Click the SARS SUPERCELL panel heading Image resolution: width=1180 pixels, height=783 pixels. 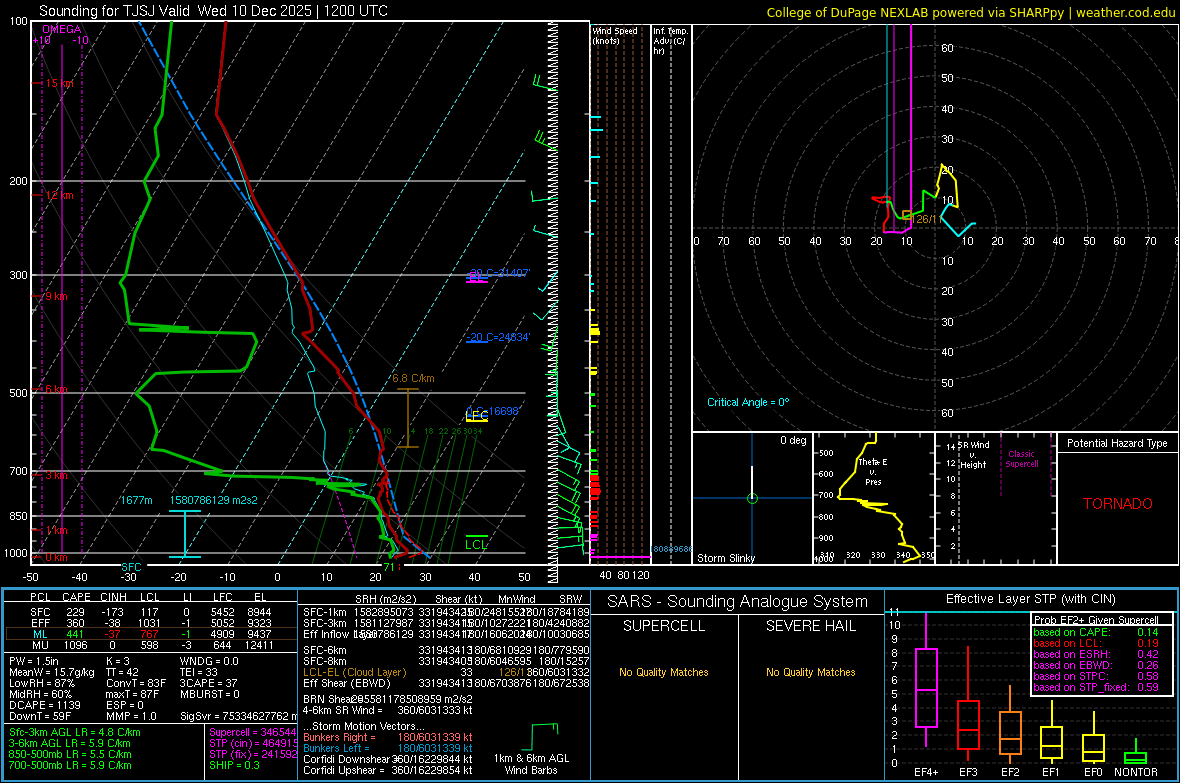click(x=663, y=626)
